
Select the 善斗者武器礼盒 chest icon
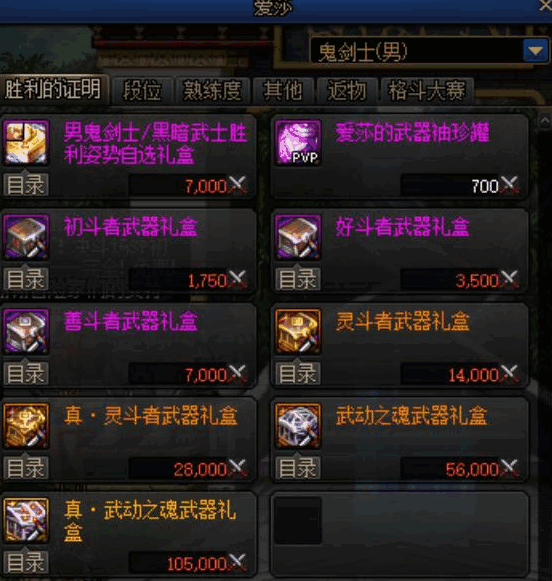[x=26, y=332]
